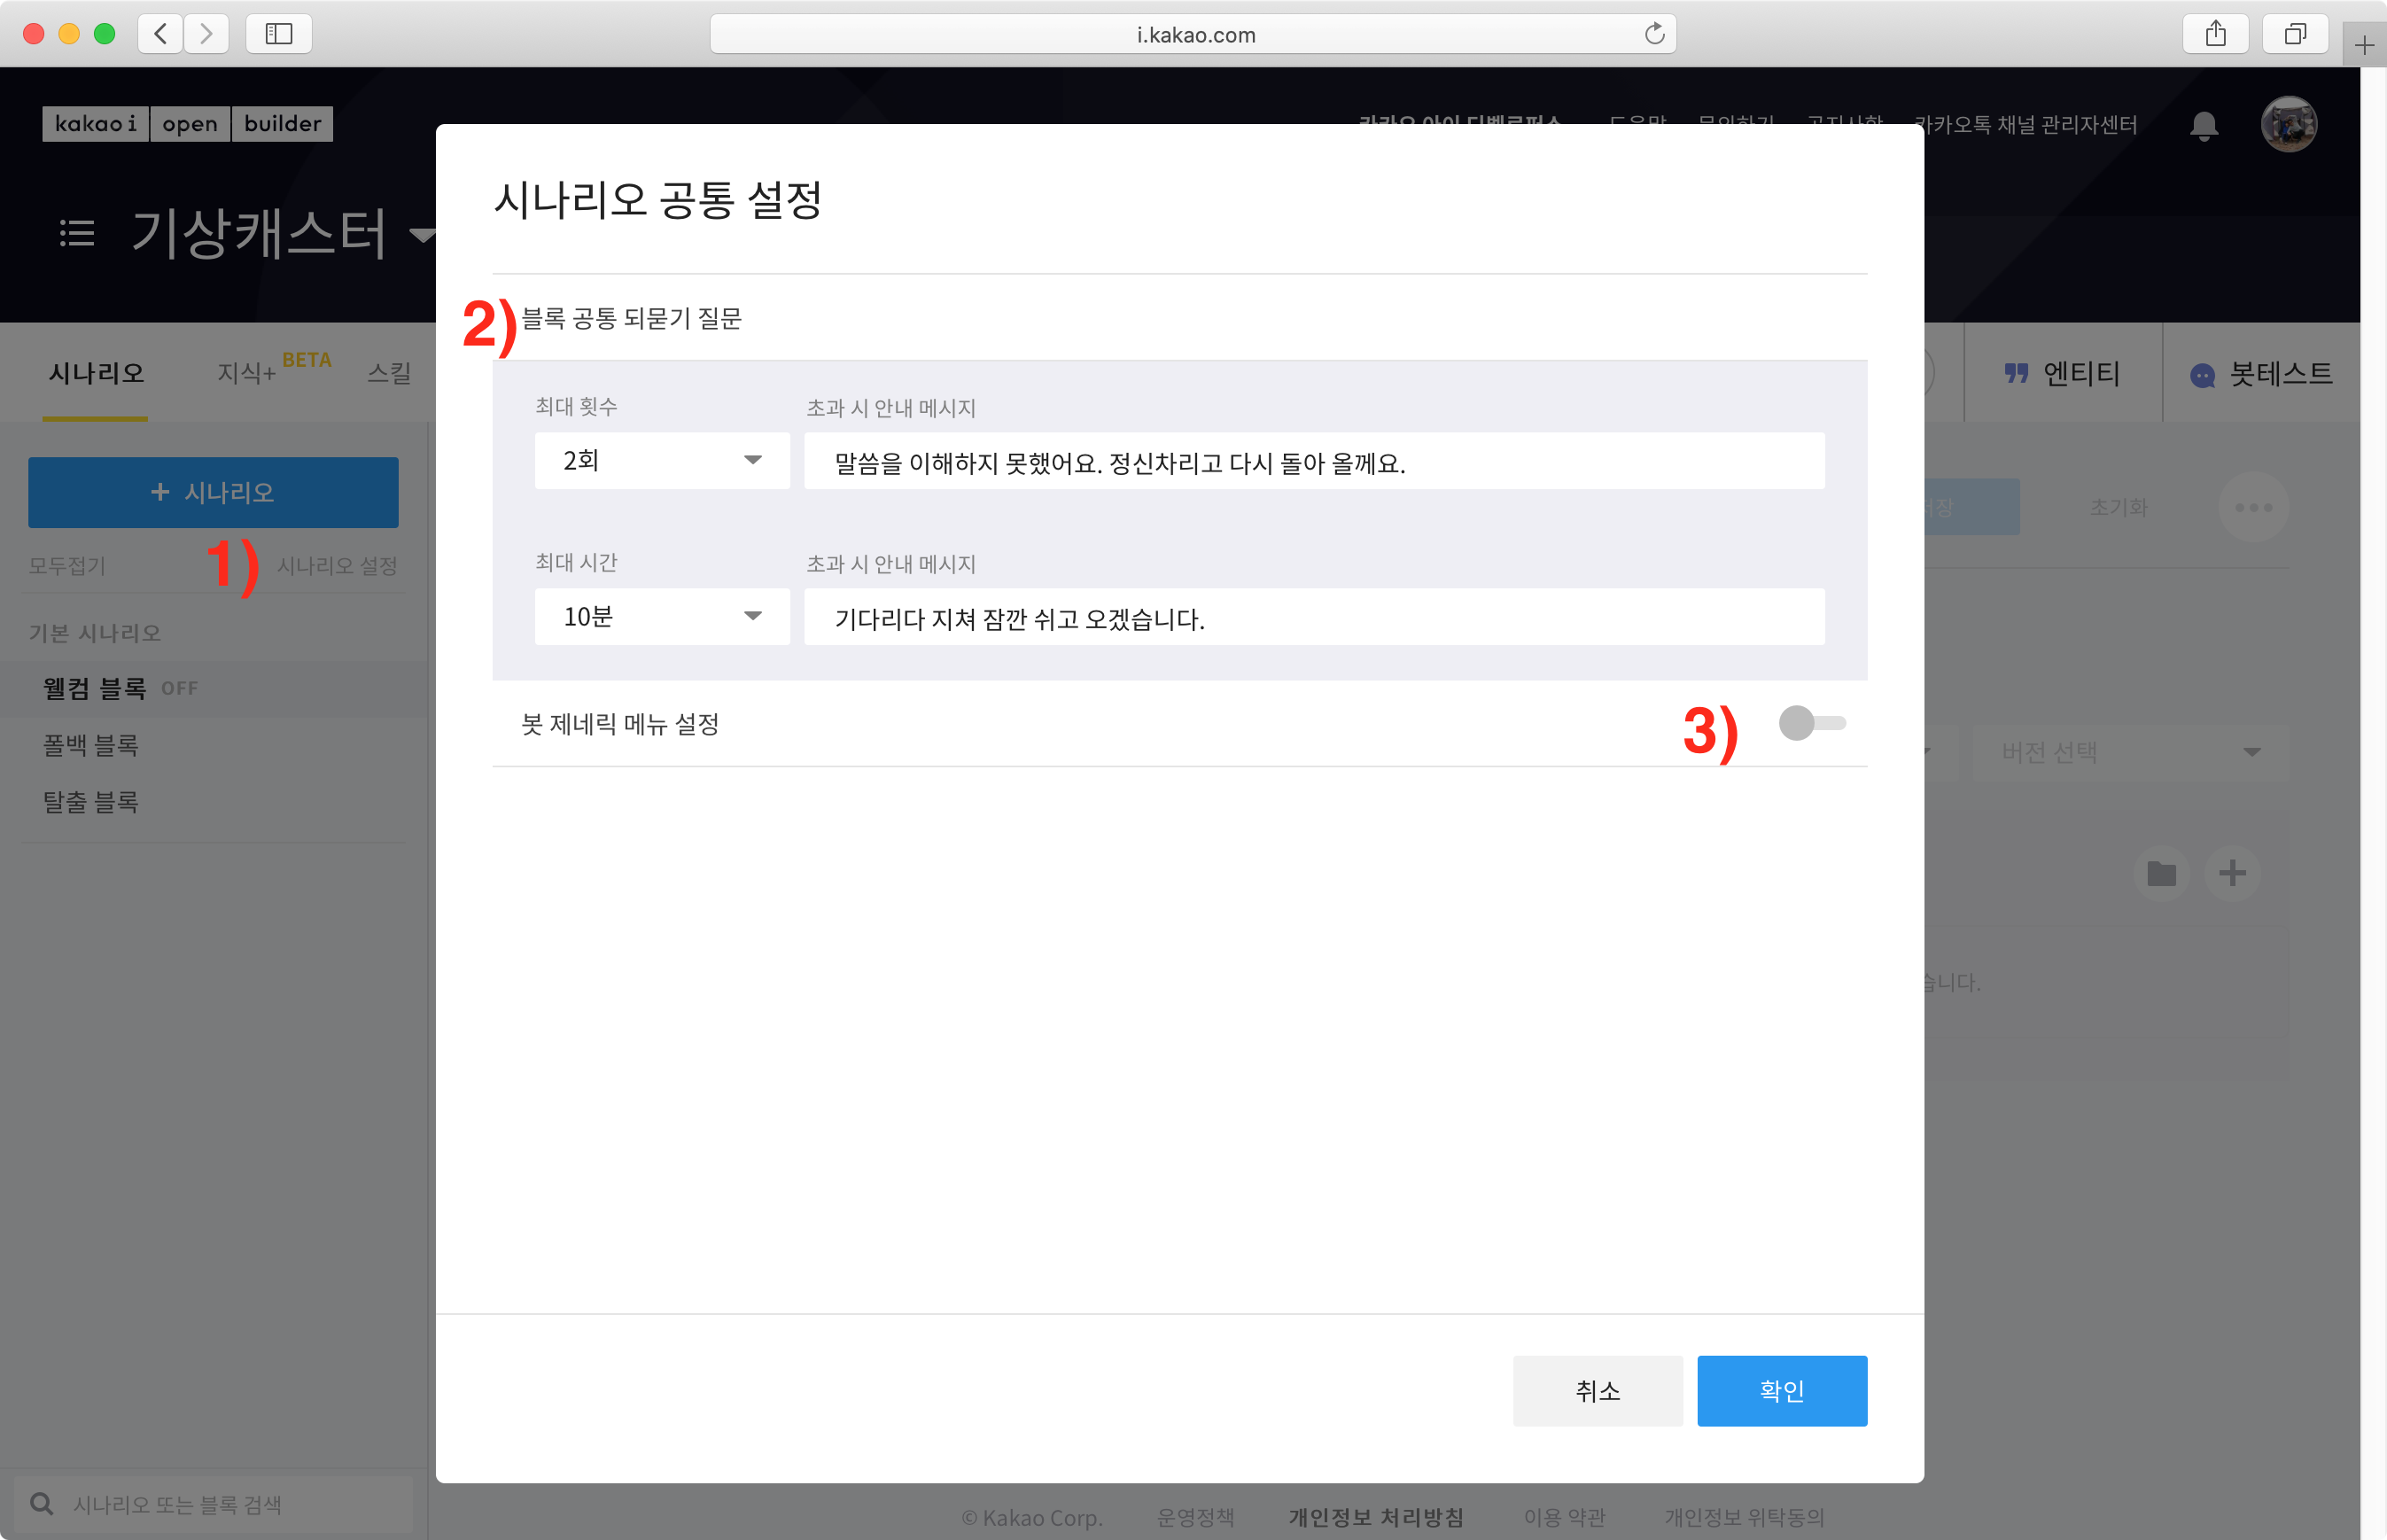
Task: Toggle the Safari sidebar icon
Action: [278, 34]
